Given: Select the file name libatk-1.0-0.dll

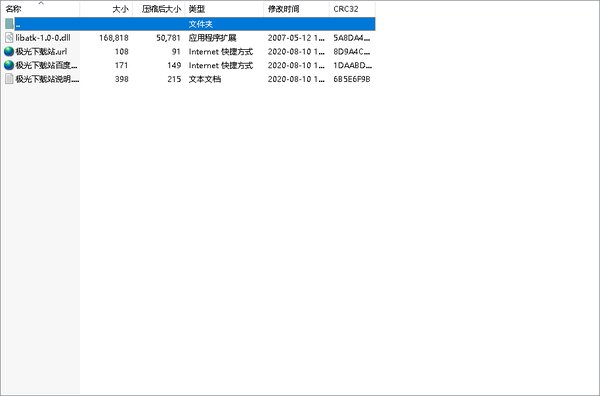Looking at the screenshot, I should [43, 37].
